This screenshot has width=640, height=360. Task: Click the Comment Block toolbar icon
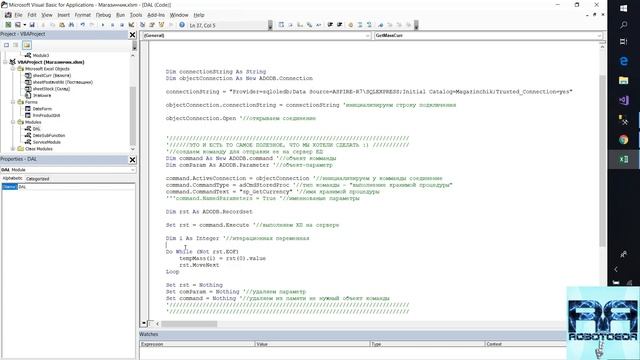[360, 25]
